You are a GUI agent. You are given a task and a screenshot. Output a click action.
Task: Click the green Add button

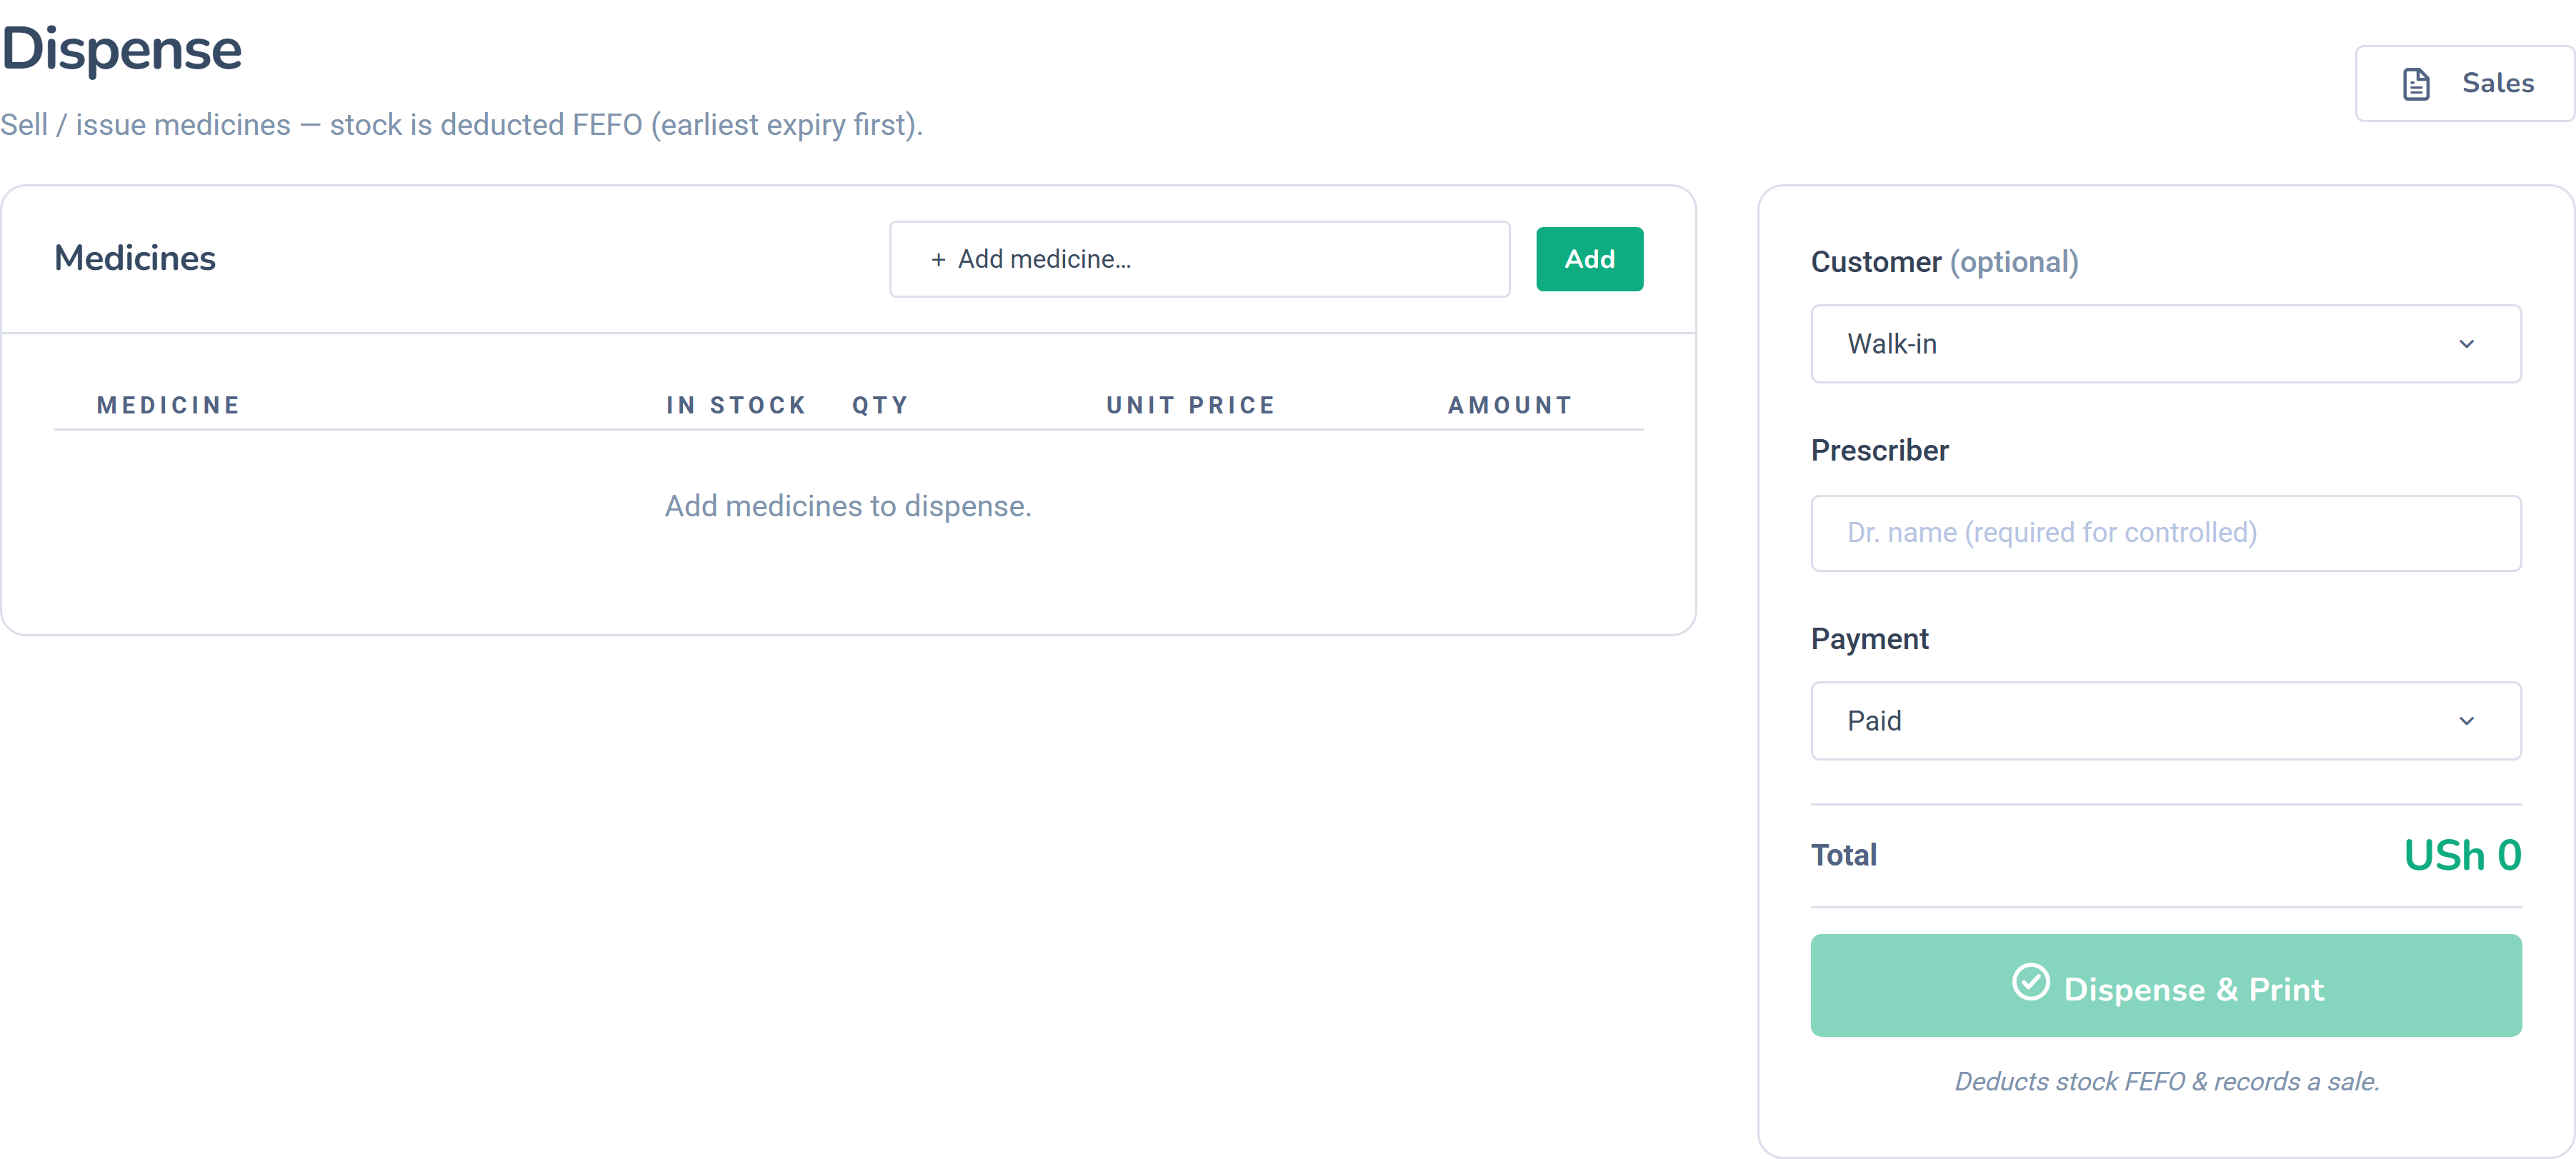point(1589,259)
